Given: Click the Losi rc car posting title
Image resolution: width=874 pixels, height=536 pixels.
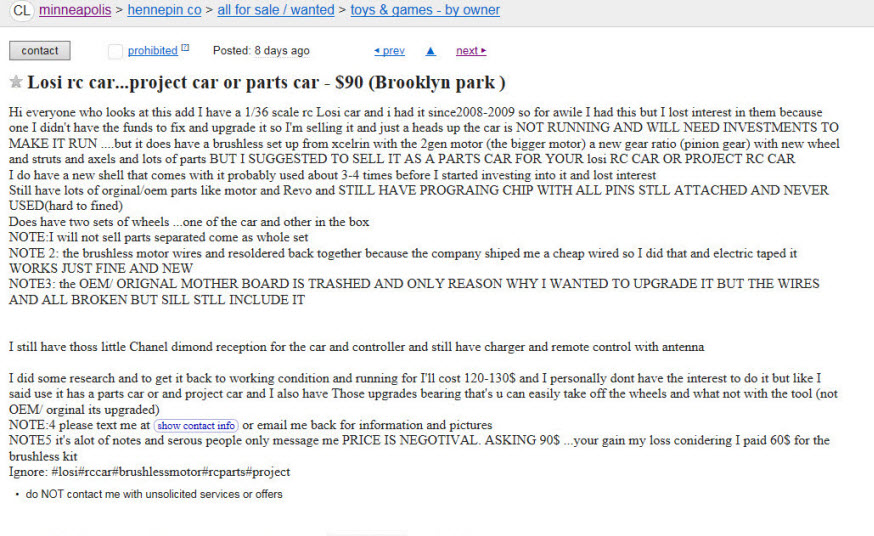Looking at the screenshot, I should coord(266,82).
